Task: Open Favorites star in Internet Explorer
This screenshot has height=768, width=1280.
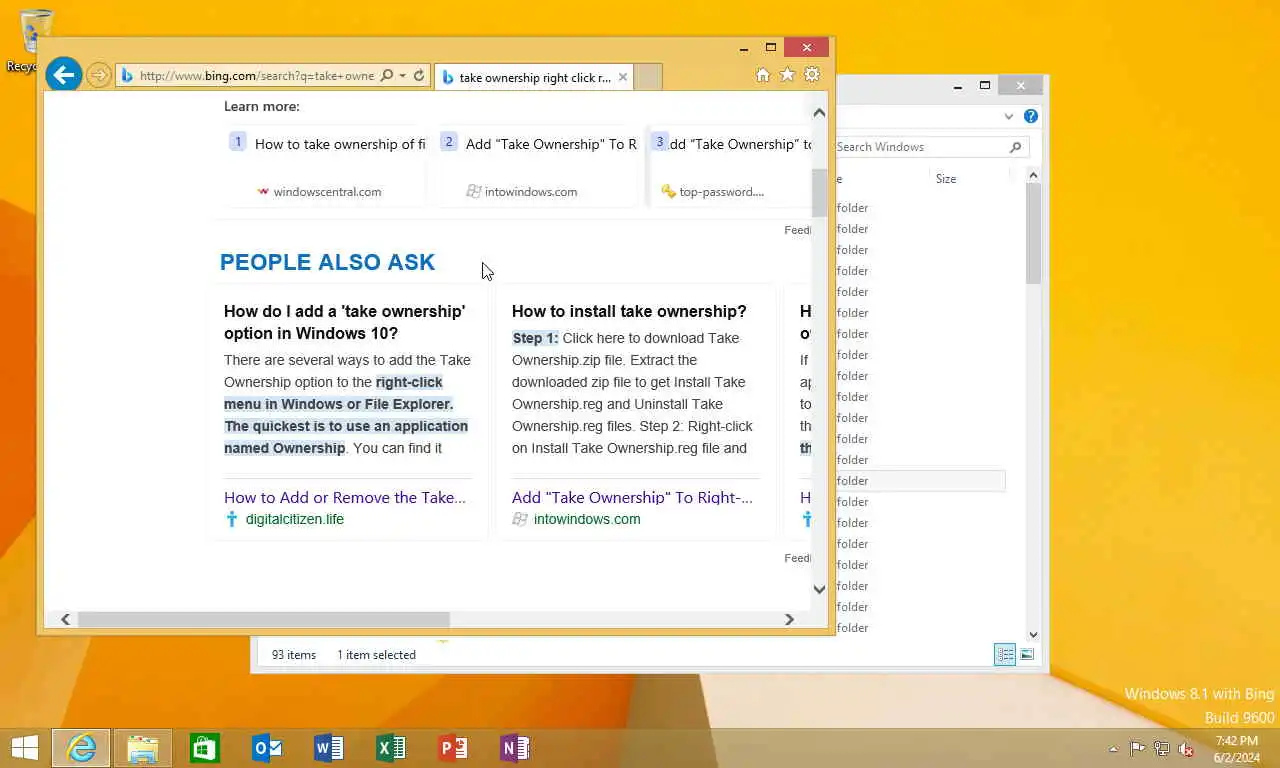Action: tap(787, 75)
